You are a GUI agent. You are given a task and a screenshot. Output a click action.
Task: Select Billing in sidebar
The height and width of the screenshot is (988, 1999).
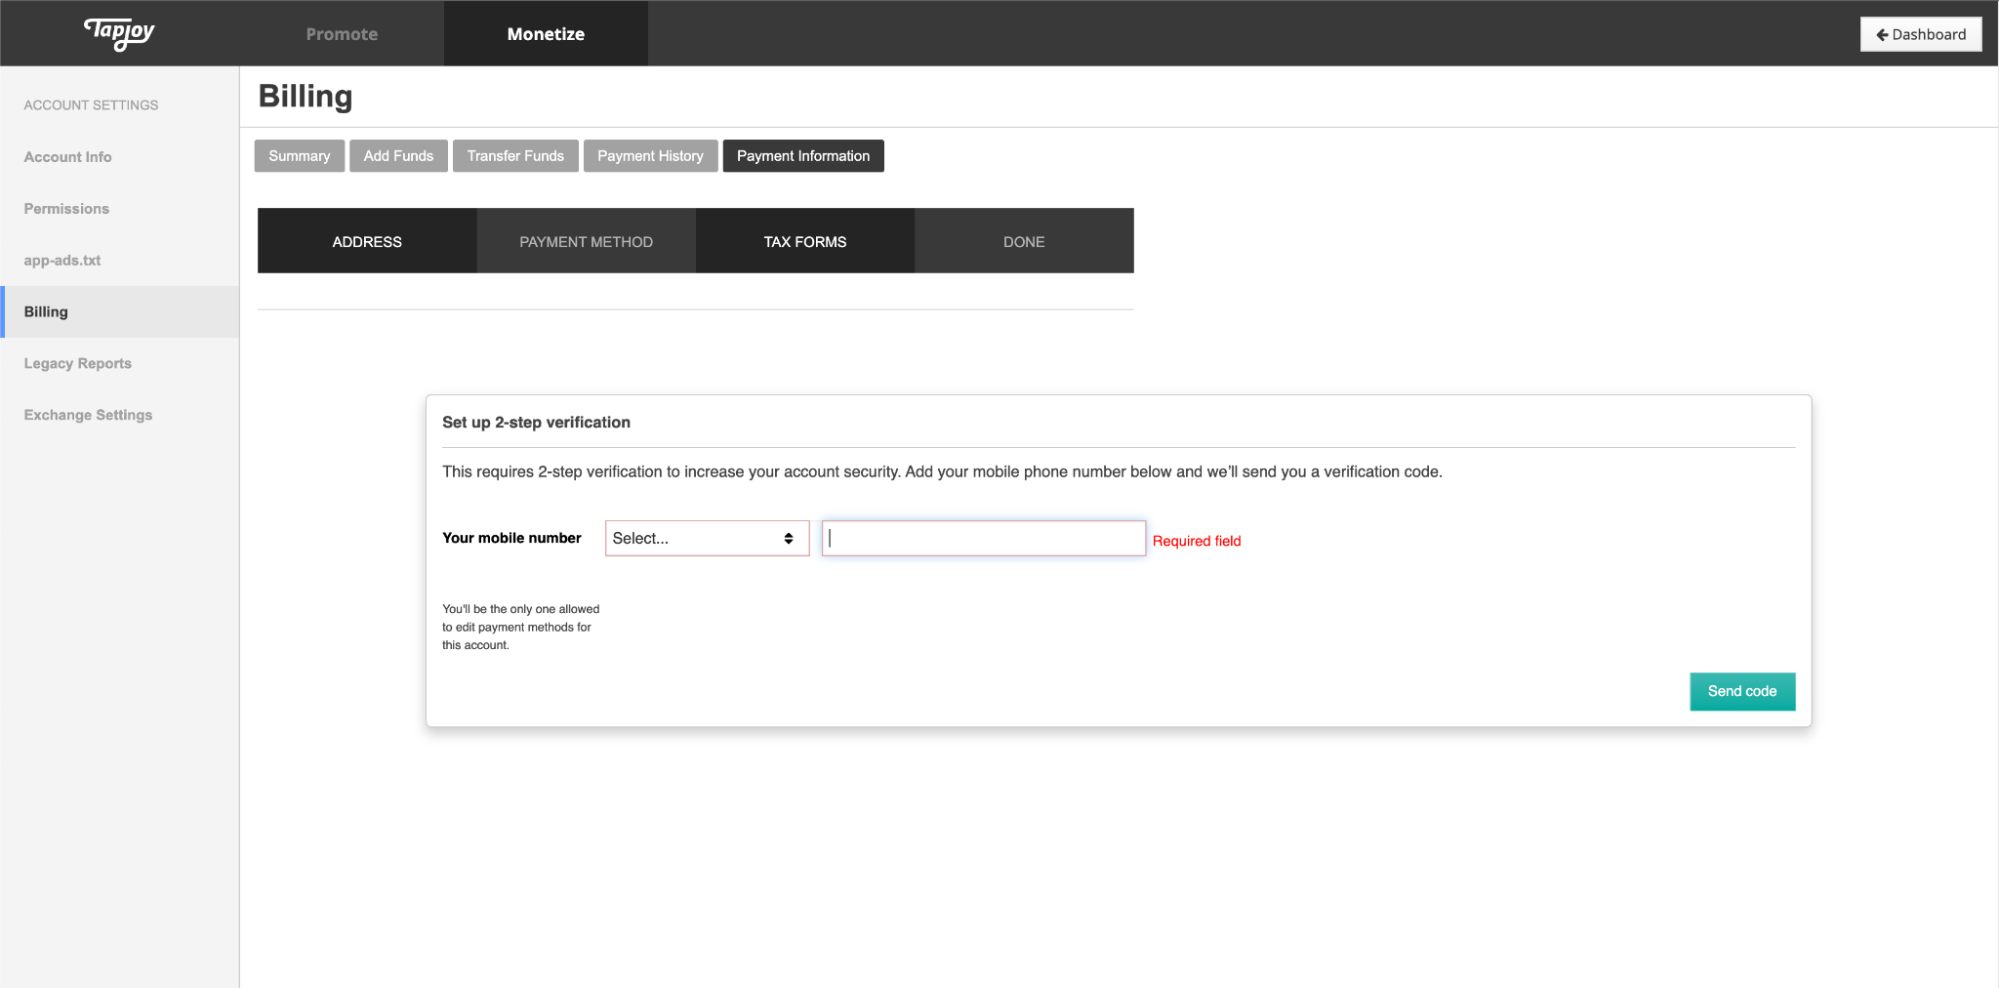[46, 312]
